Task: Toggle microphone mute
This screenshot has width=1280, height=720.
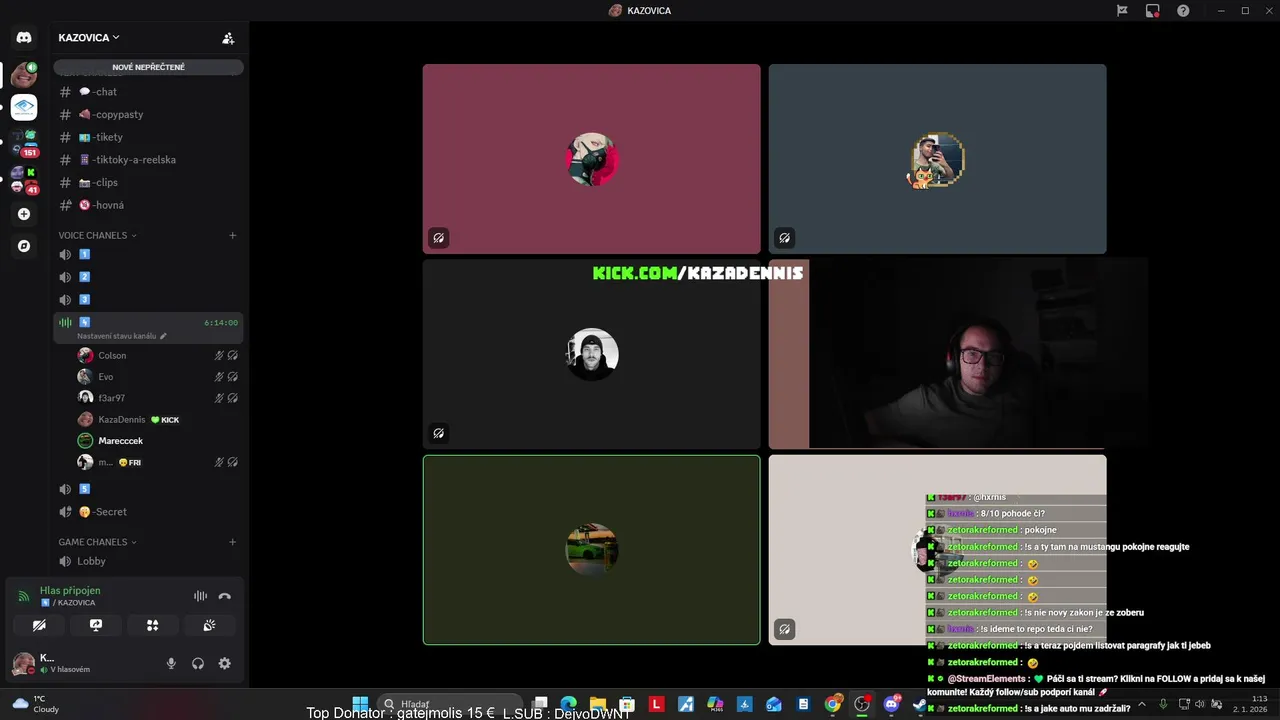Action: click(x=171, y=663)
